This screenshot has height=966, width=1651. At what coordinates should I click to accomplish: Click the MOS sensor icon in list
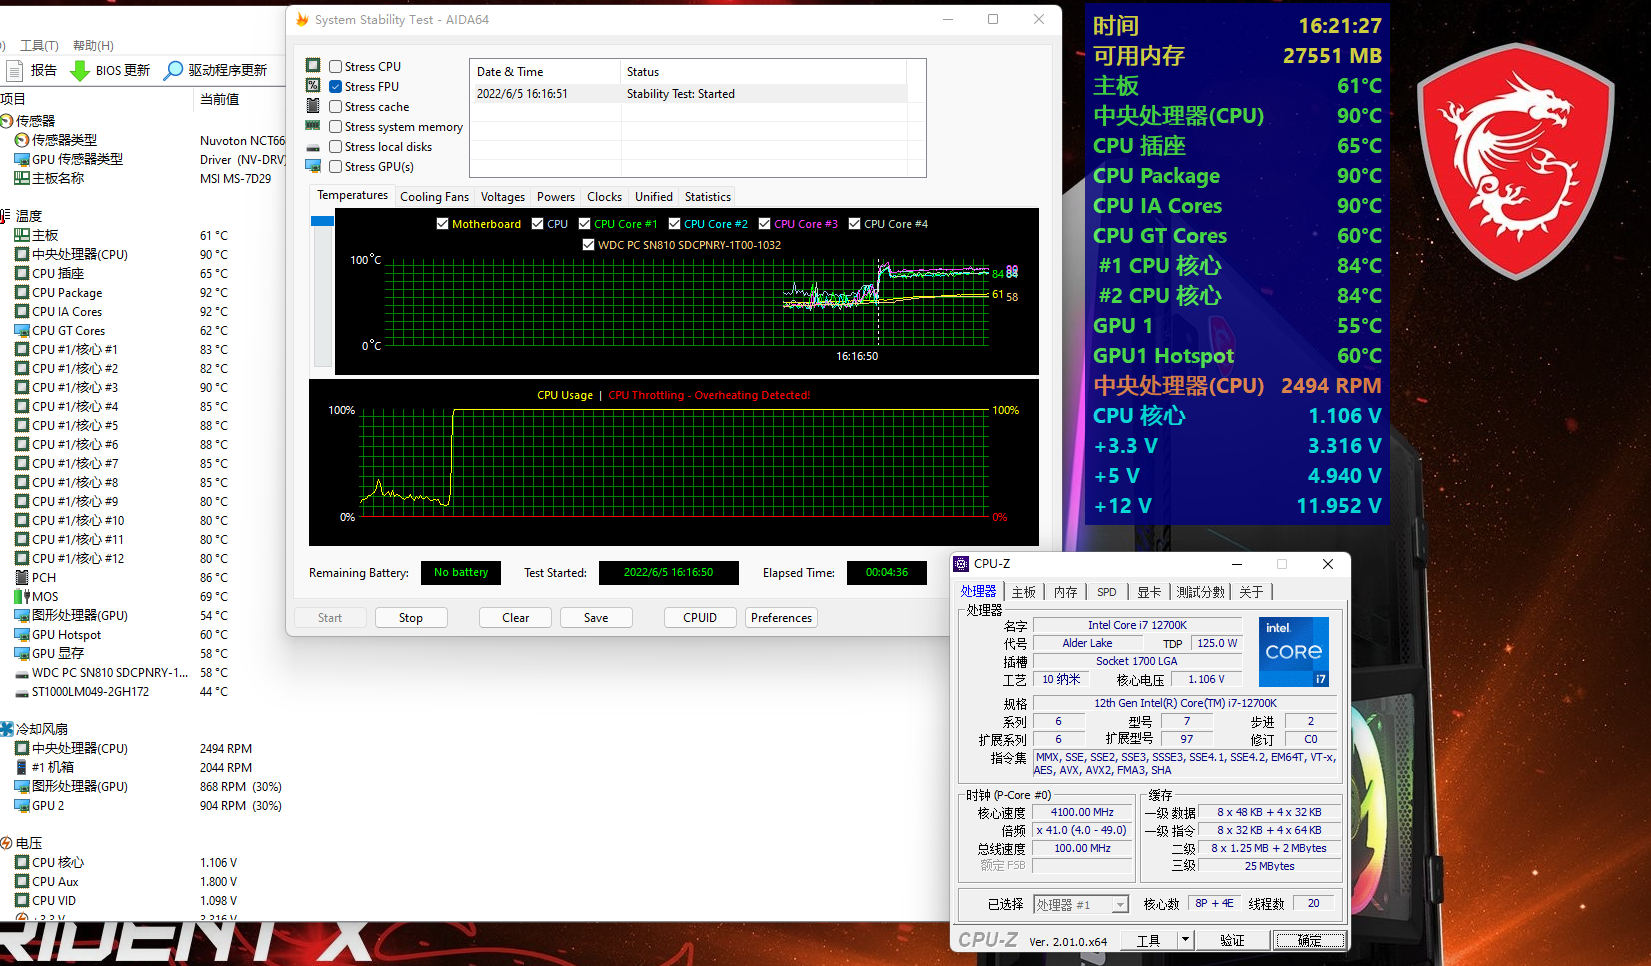coord(22,596)
